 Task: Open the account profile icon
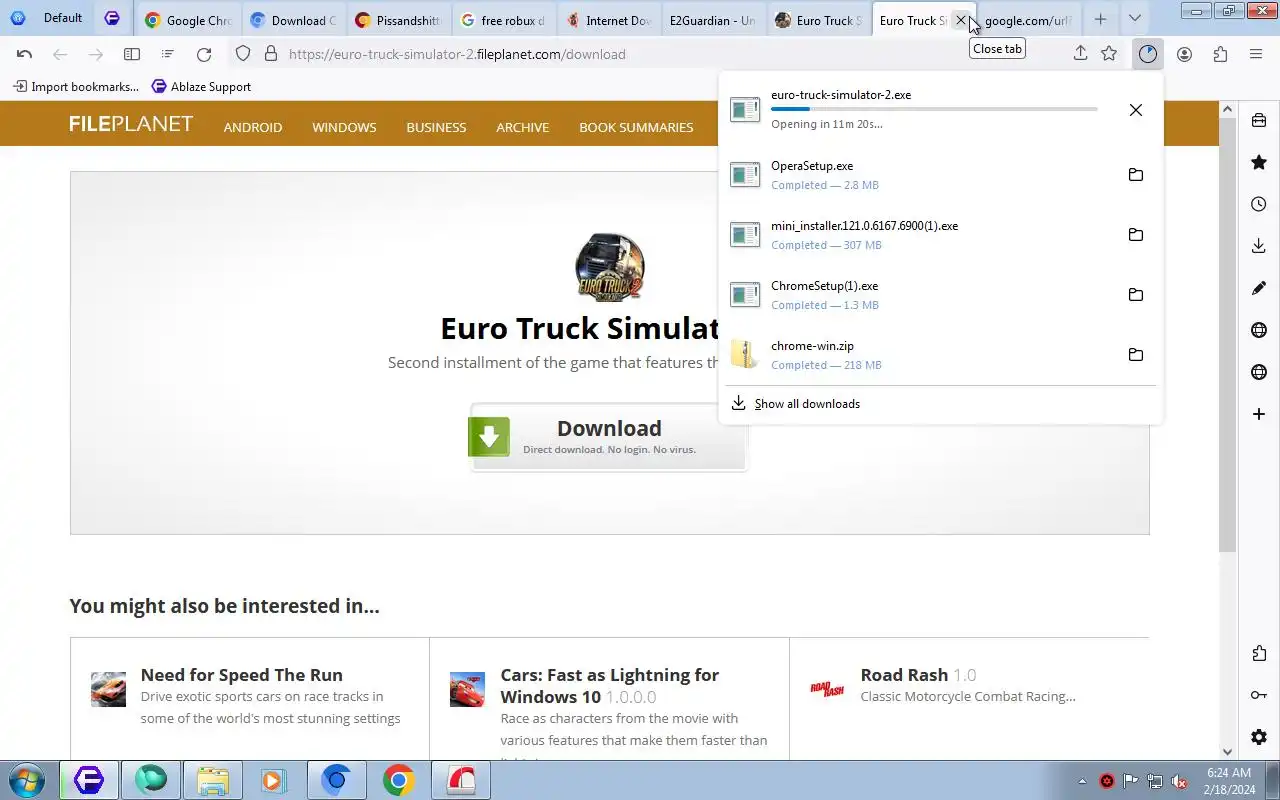point(1184,54)
